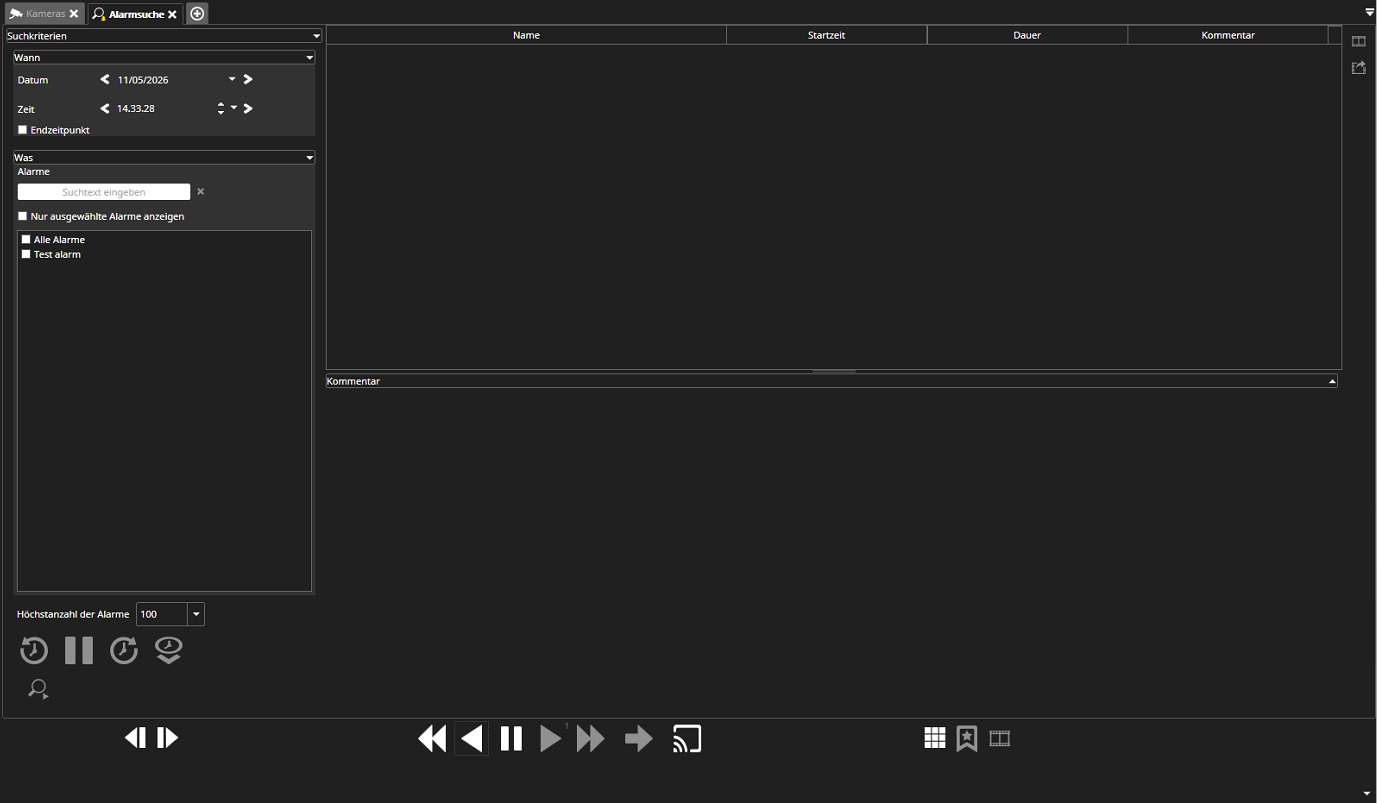This screenshot has height=803, width=1377.
Task: Sort by the Name column header
Action: (x=526, y=35)
